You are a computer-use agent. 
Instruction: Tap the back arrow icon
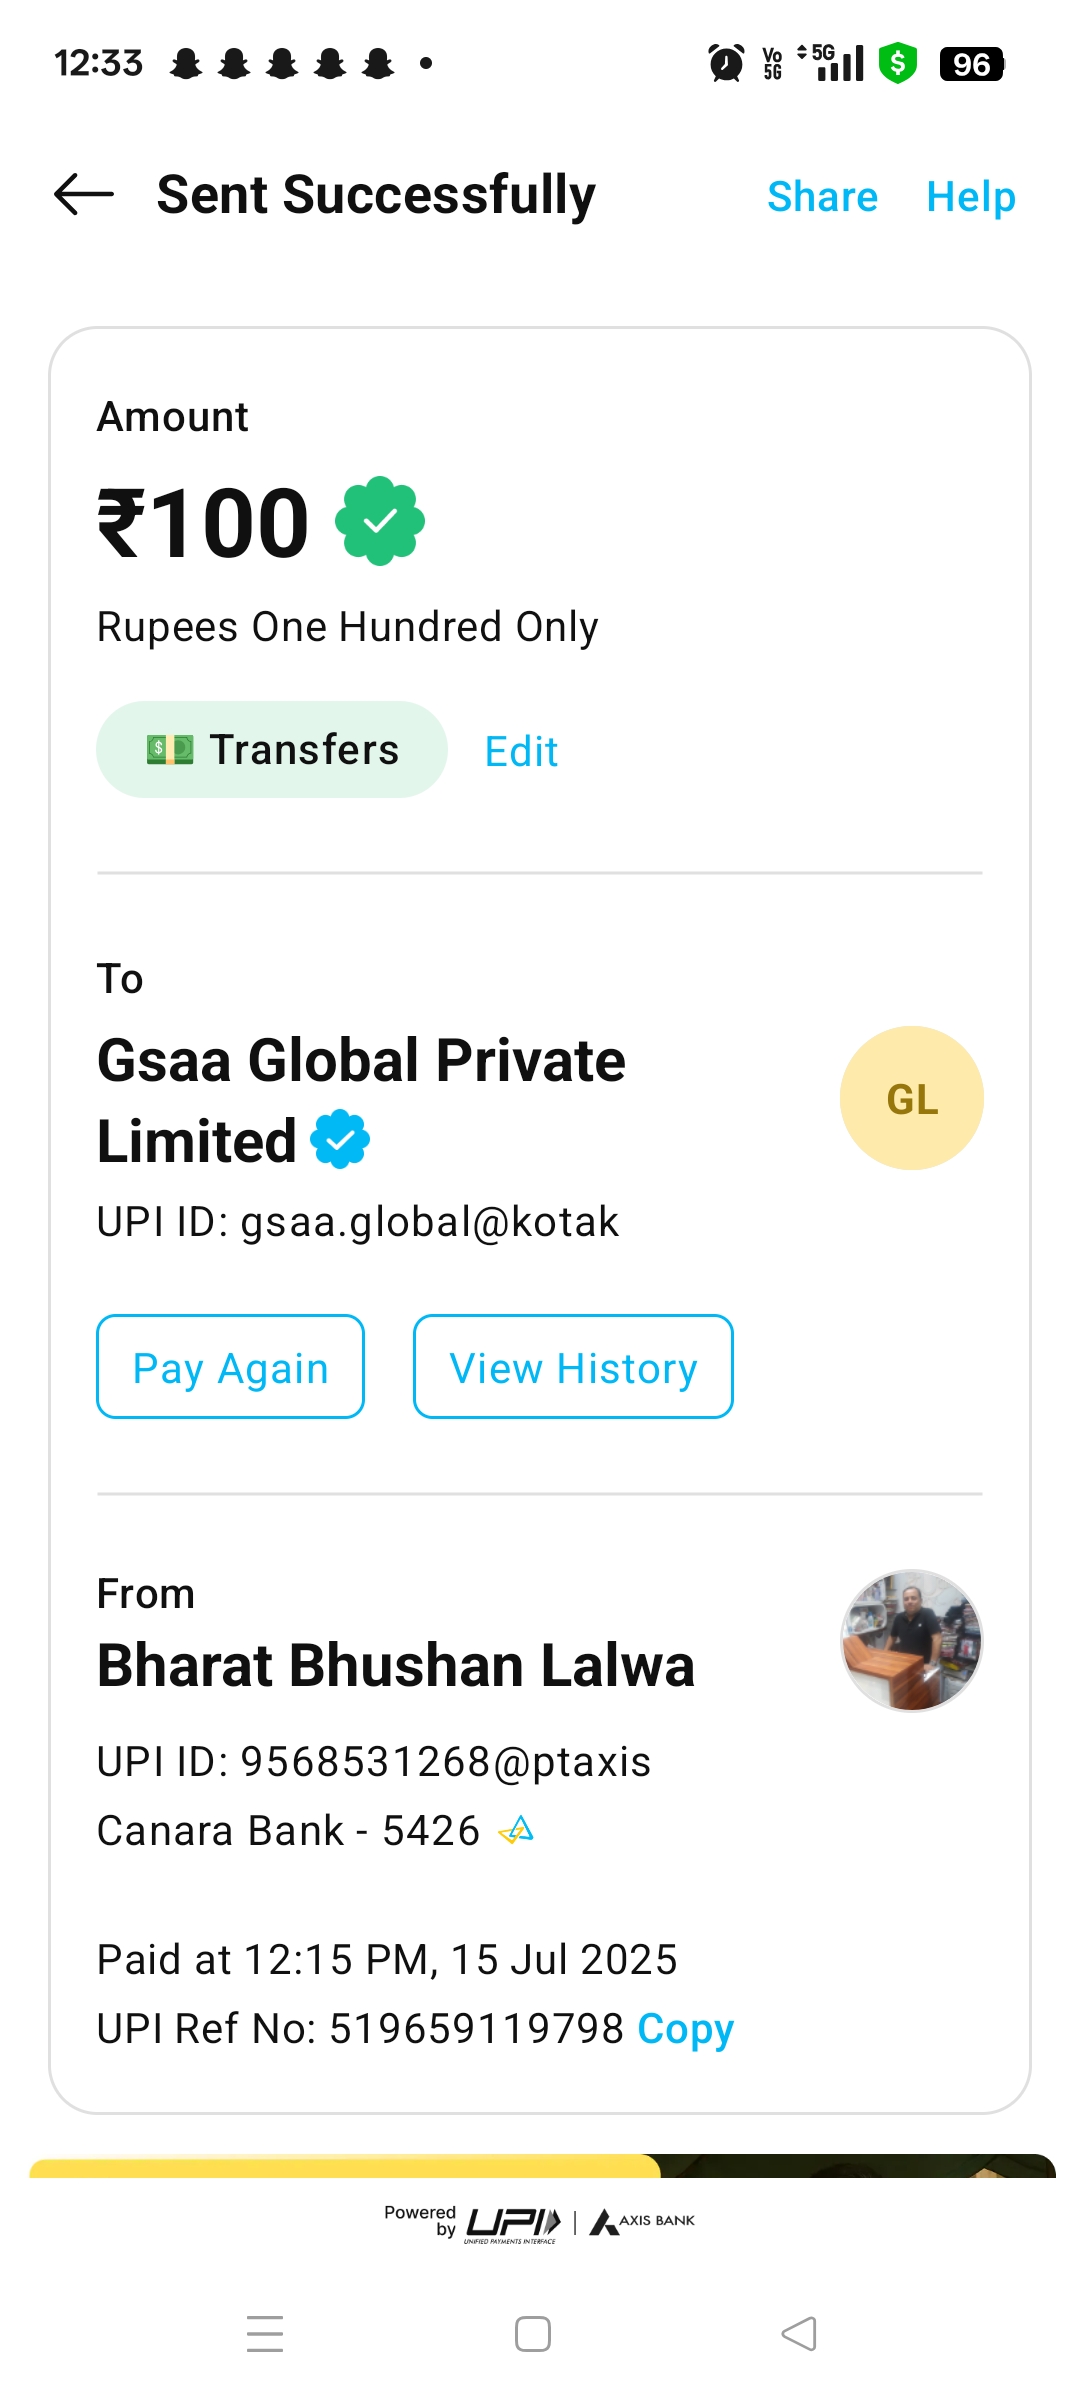[84, 194]
